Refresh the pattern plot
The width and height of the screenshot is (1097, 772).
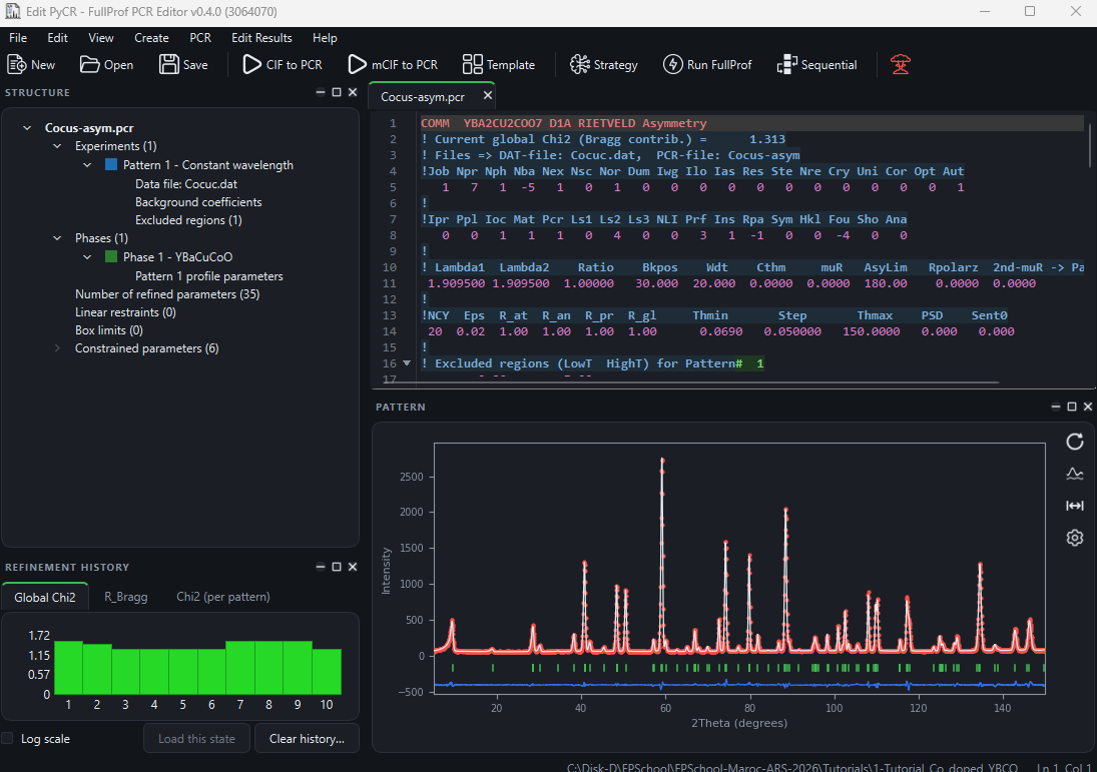coord(1075,442)
